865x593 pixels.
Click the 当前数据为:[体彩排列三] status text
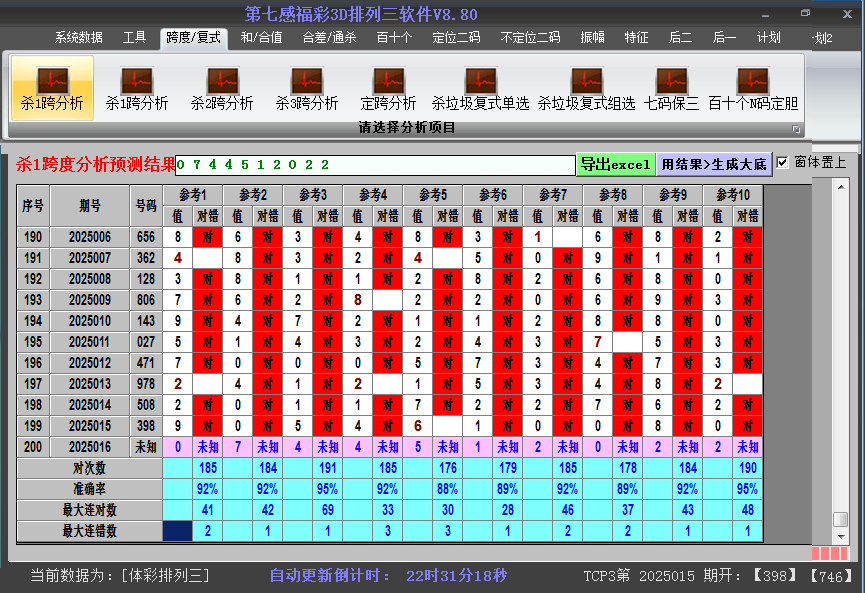tap(120, 576)
